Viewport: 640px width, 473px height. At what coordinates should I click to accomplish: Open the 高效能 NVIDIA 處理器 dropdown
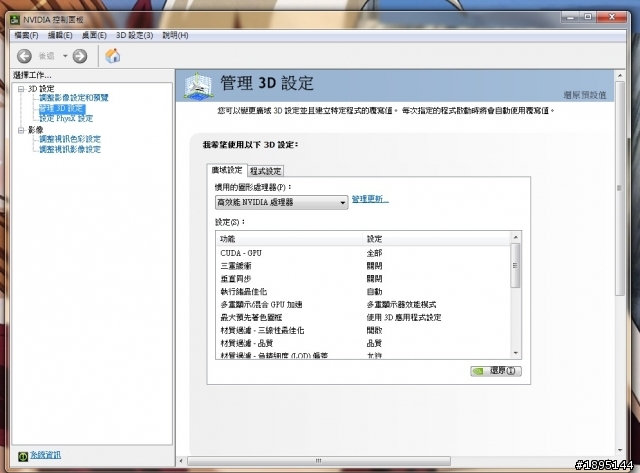282,202
